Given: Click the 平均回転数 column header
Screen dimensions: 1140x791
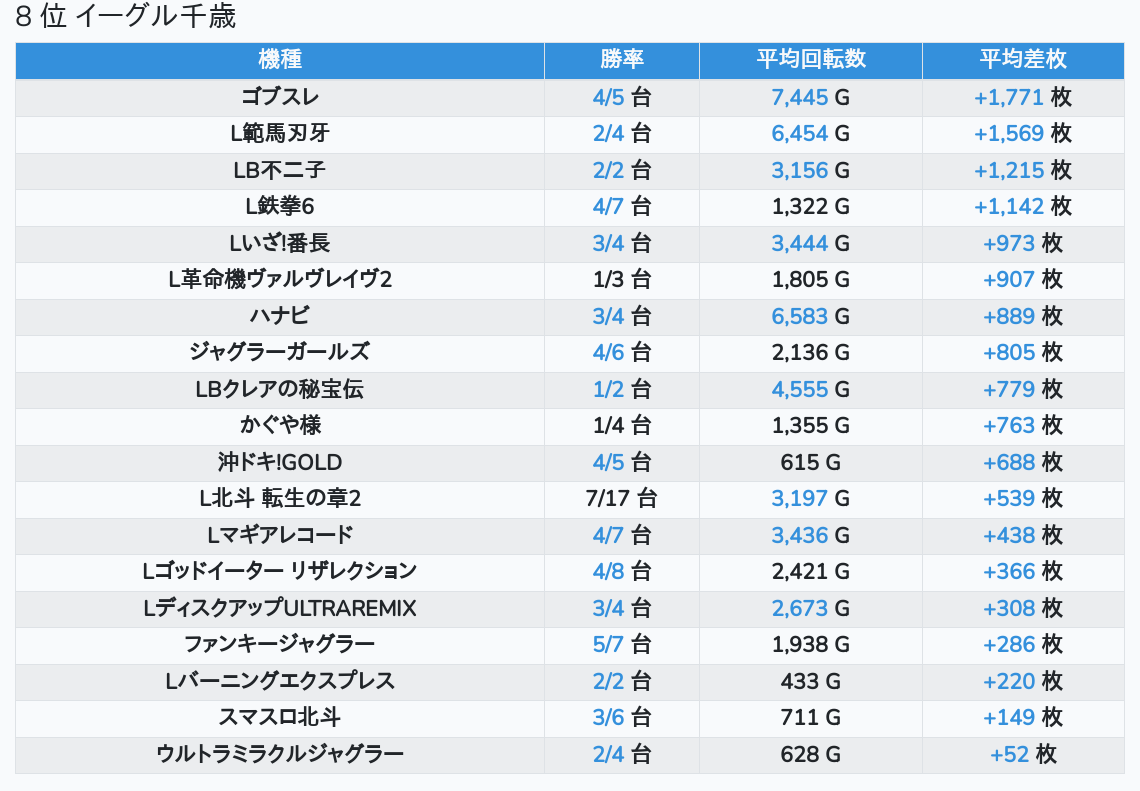Looking at the screenshot, I should coord(810,60).
